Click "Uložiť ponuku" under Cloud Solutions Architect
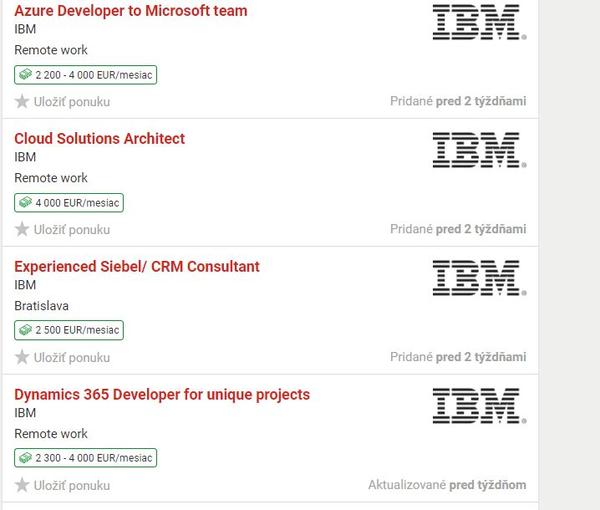Image resolution: width=600 pixels, height=510 pixels. pos(72,229)
